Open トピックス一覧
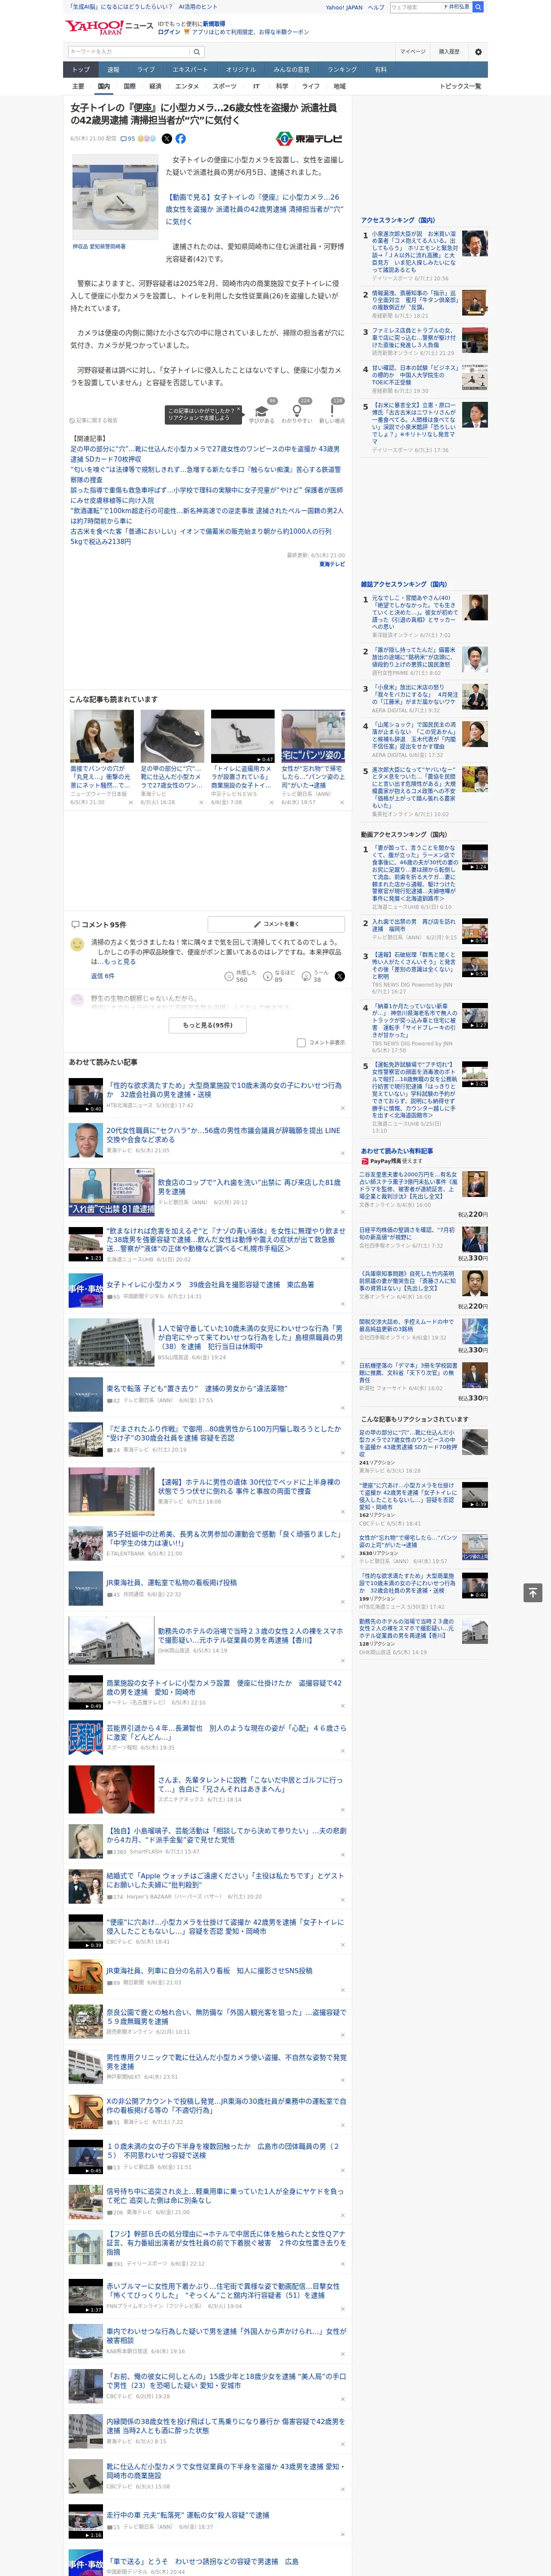The height and width of the screenshot is (2576, 551). 460,86
